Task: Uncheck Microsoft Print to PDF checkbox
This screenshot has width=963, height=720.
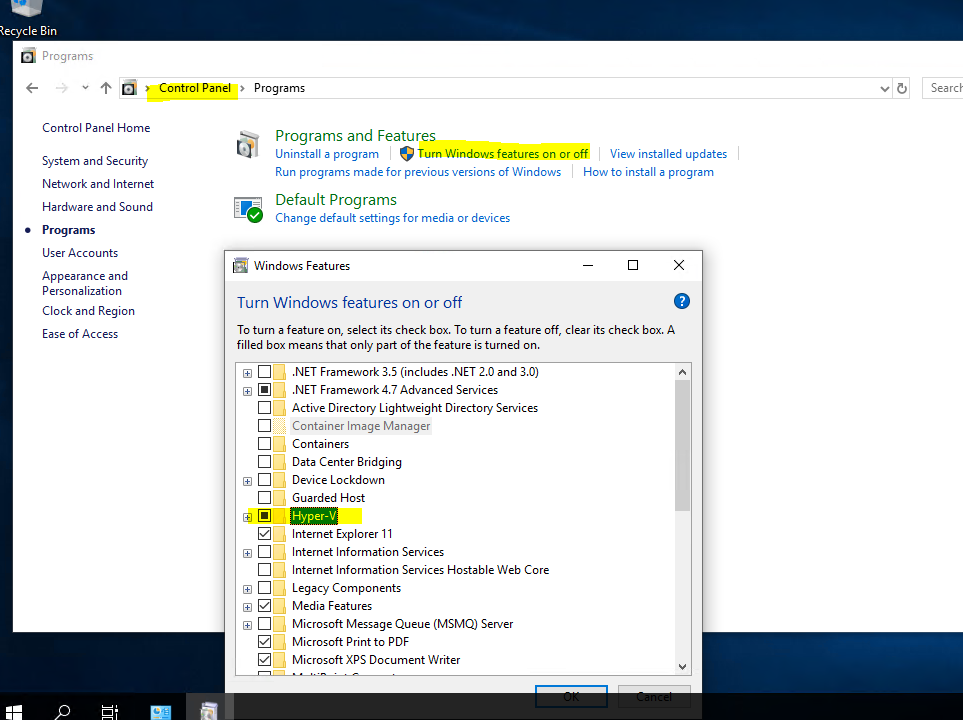Action: pos(264,641)
